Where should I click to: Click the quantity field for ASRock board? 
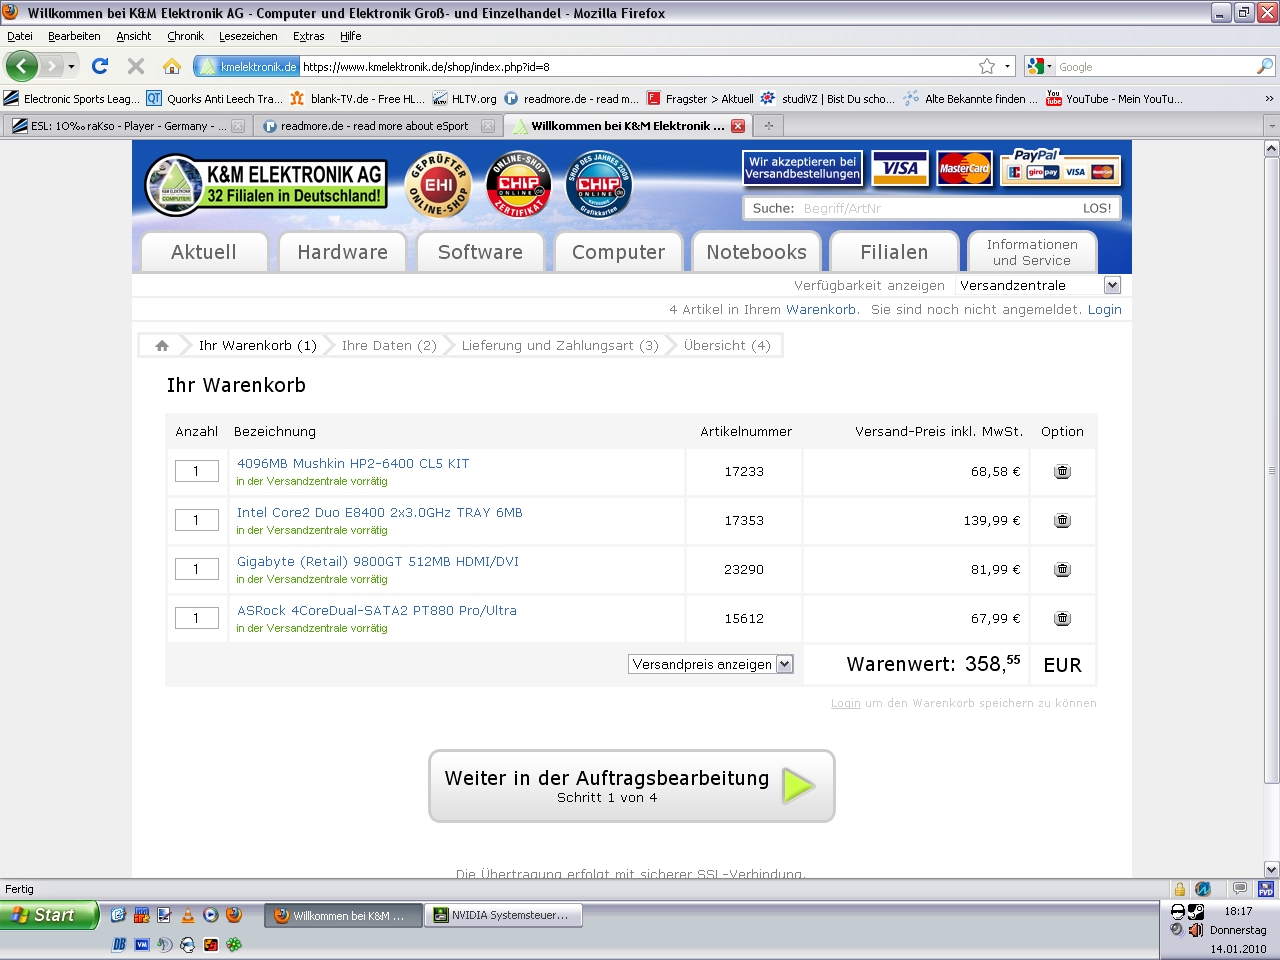coord(197,618)
